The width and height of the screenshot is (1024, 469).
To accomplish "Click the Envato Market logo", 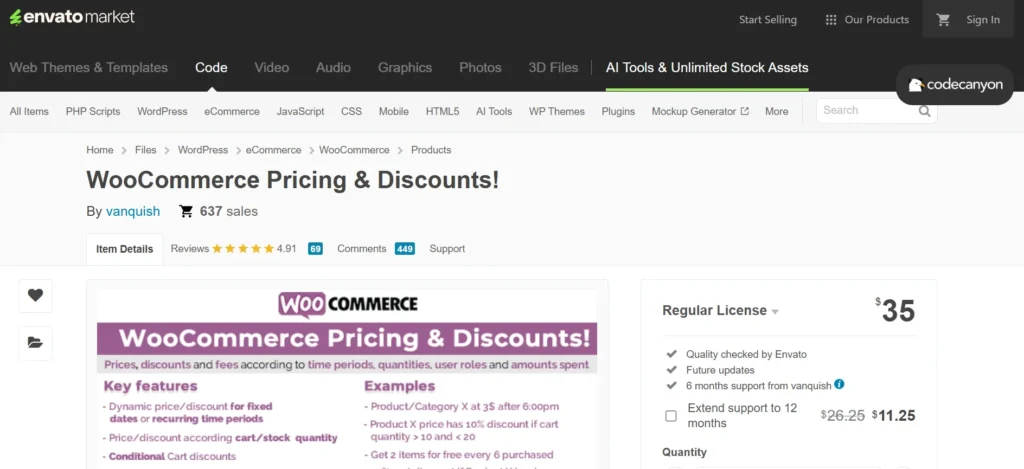I will [72, 17].
